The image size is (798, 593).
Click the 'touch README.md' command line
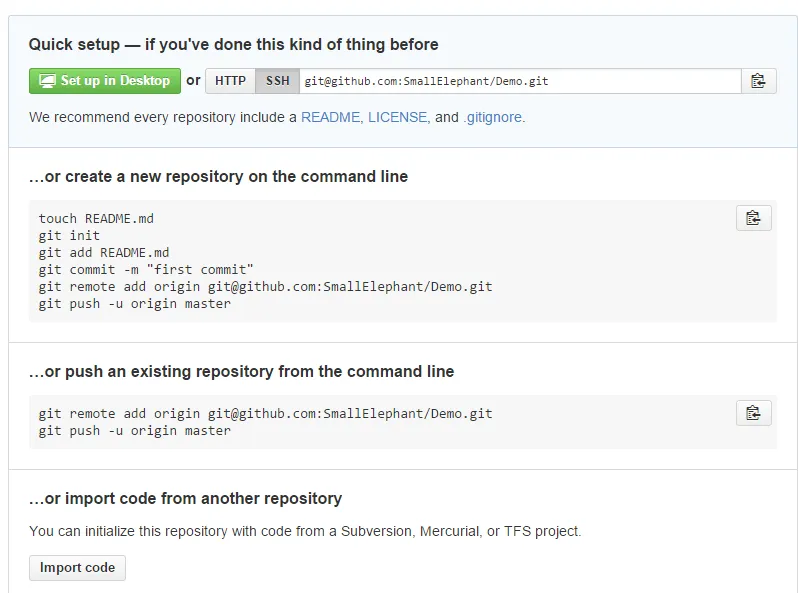96,218
